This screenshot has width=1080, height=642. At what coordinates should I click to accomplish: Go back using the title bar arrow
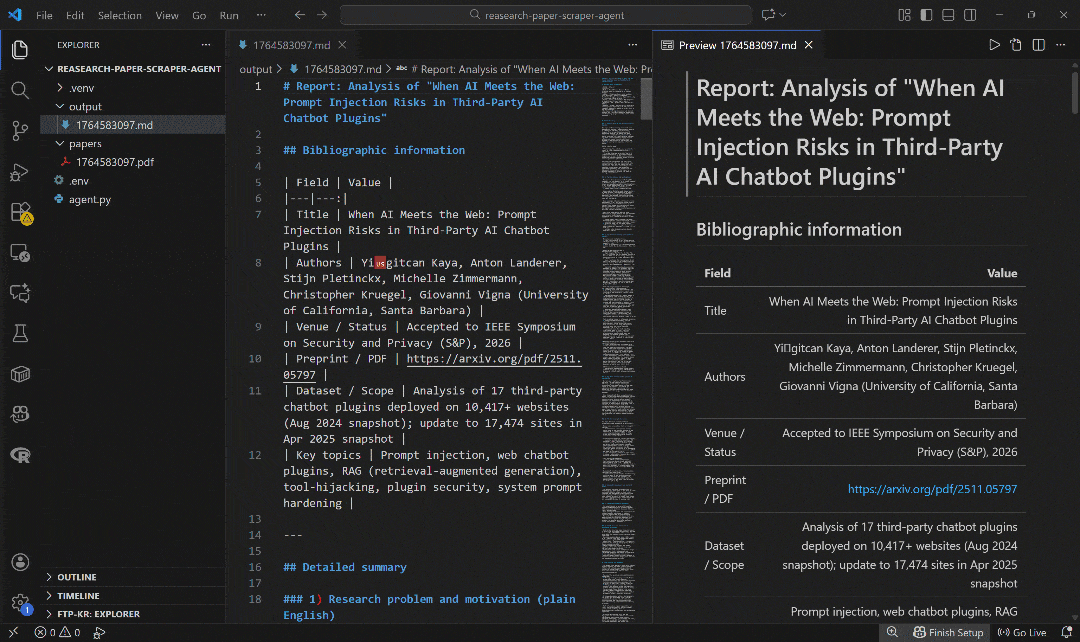coord(300,14)
